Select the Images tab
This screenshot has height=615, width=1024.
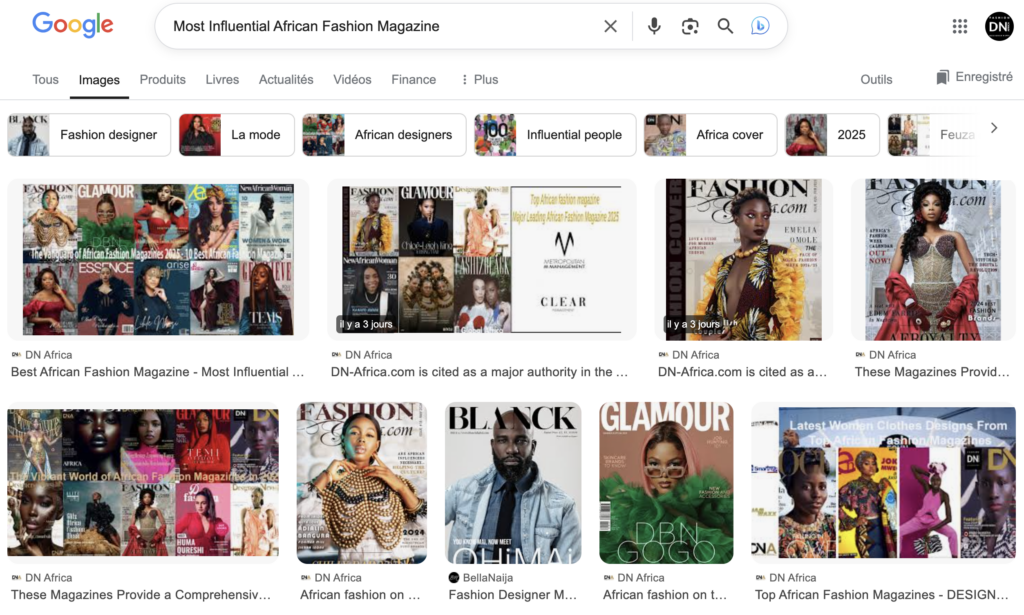tap(99, 80)
